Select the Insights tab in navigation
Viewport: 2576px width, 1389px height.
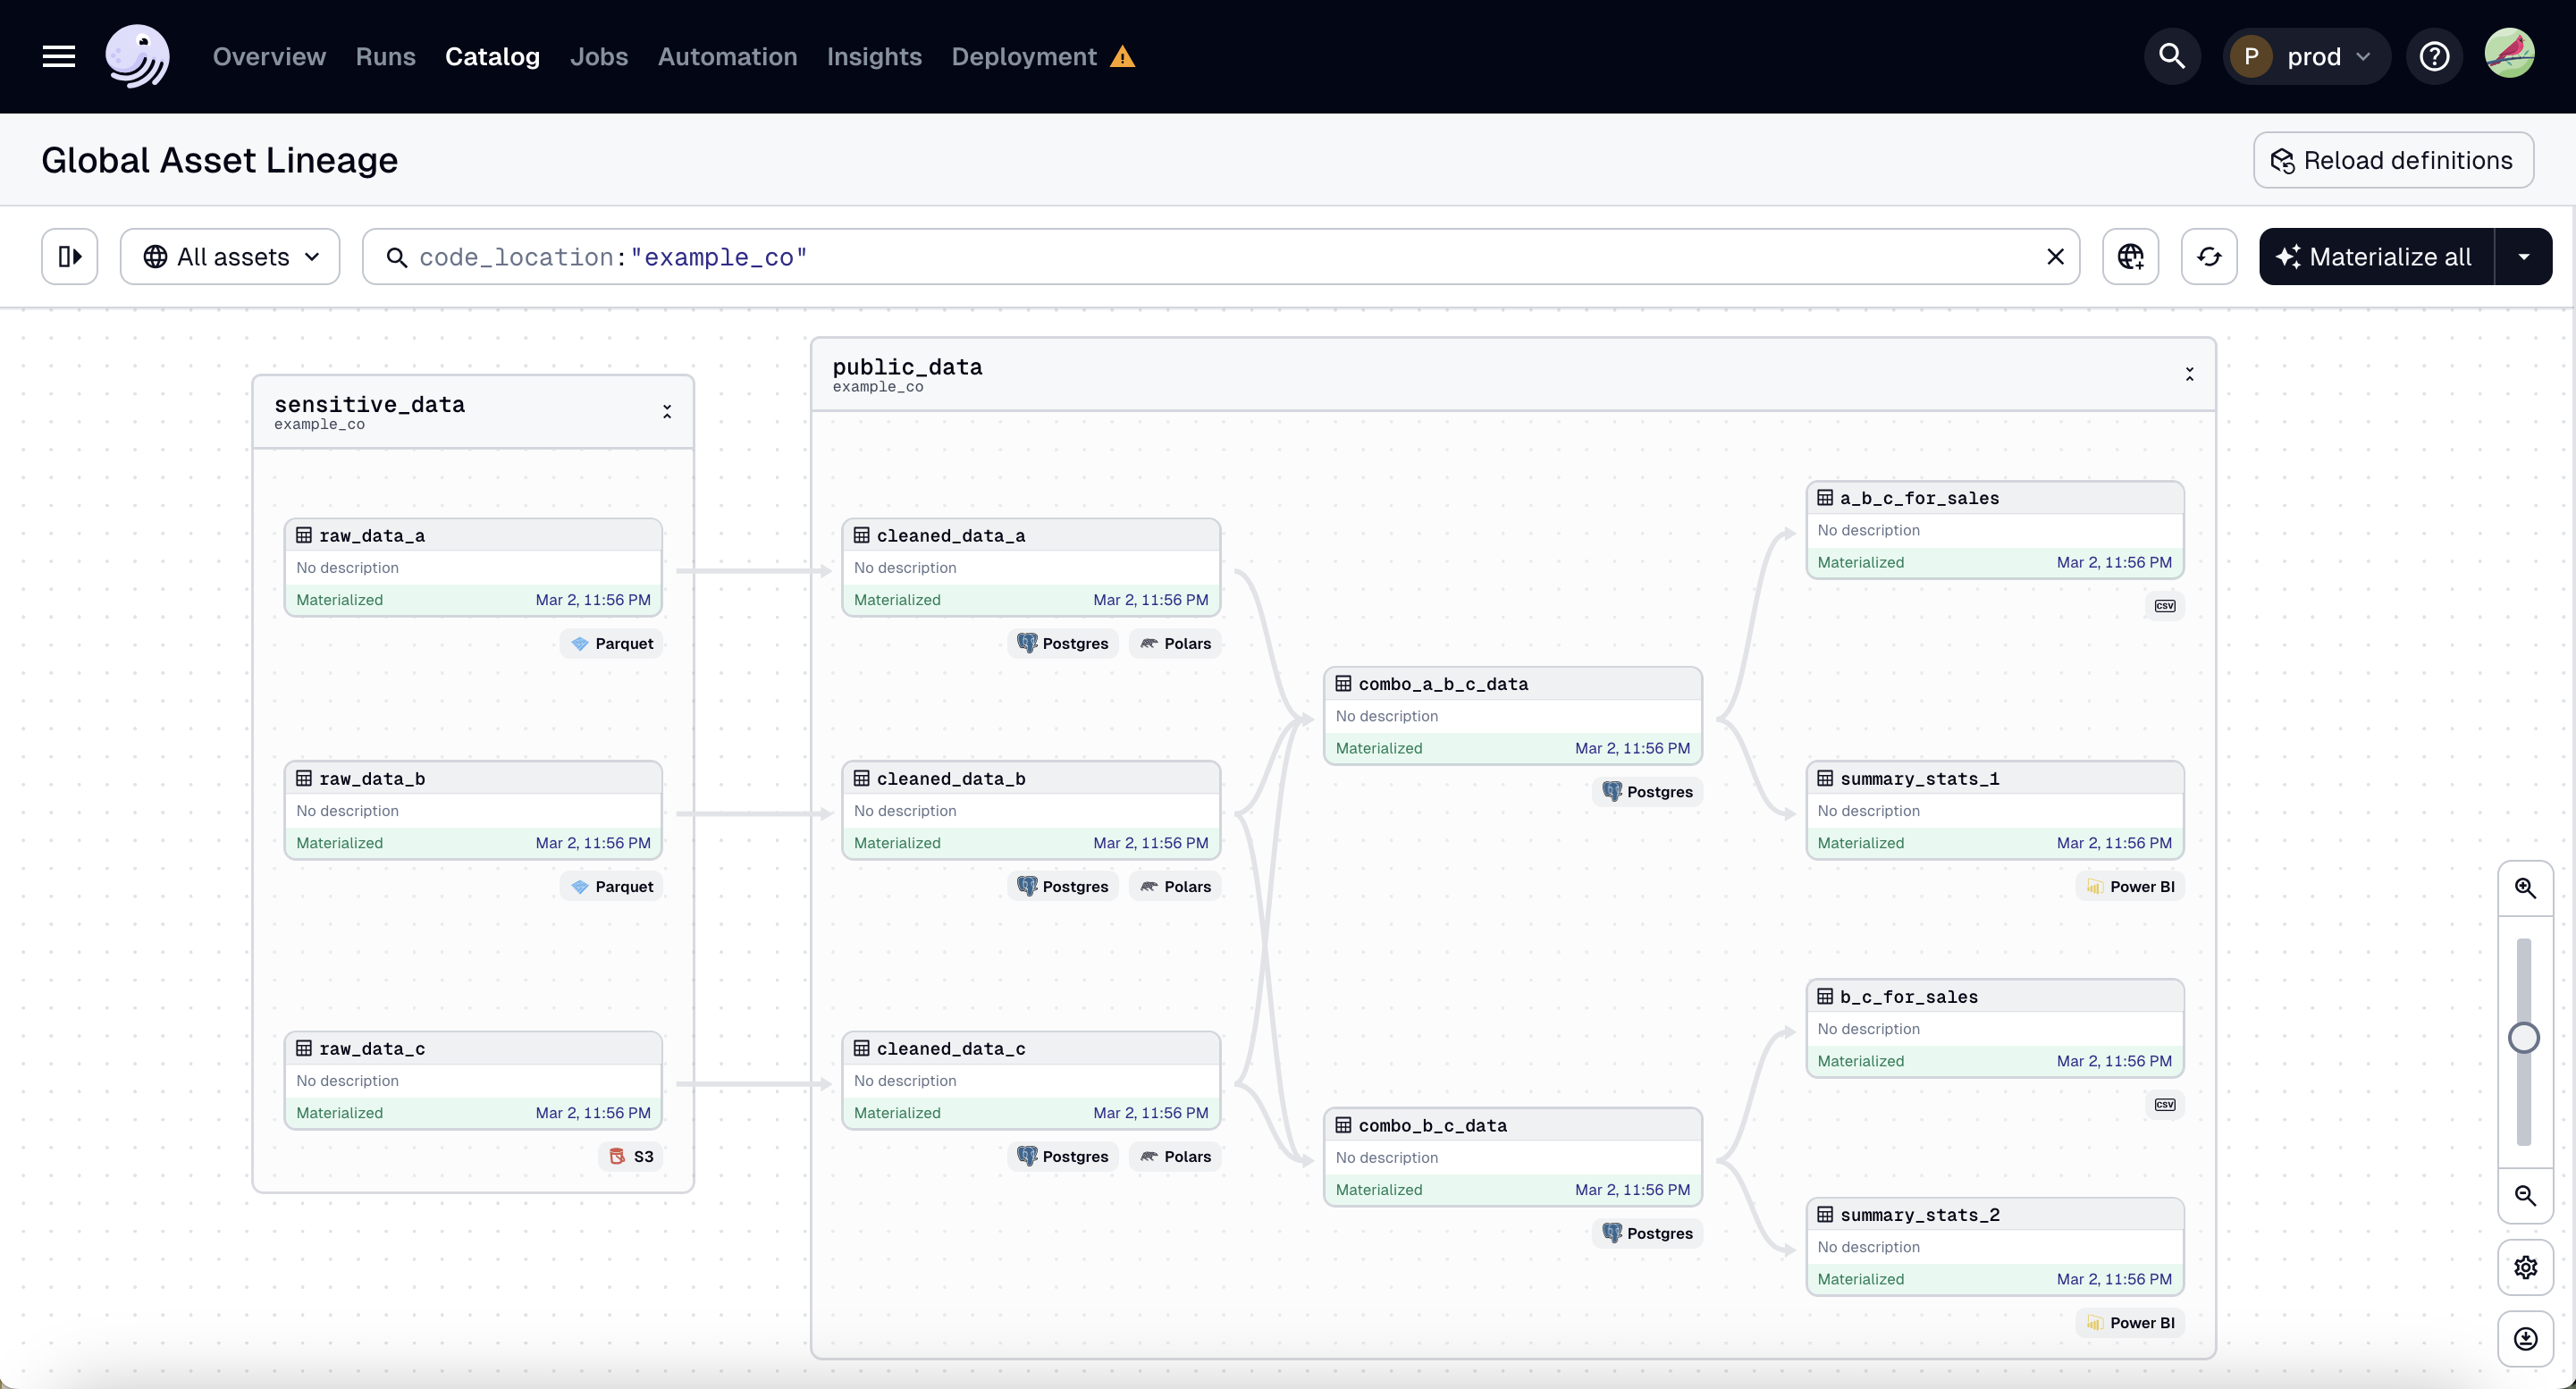(x=874, y=56)
